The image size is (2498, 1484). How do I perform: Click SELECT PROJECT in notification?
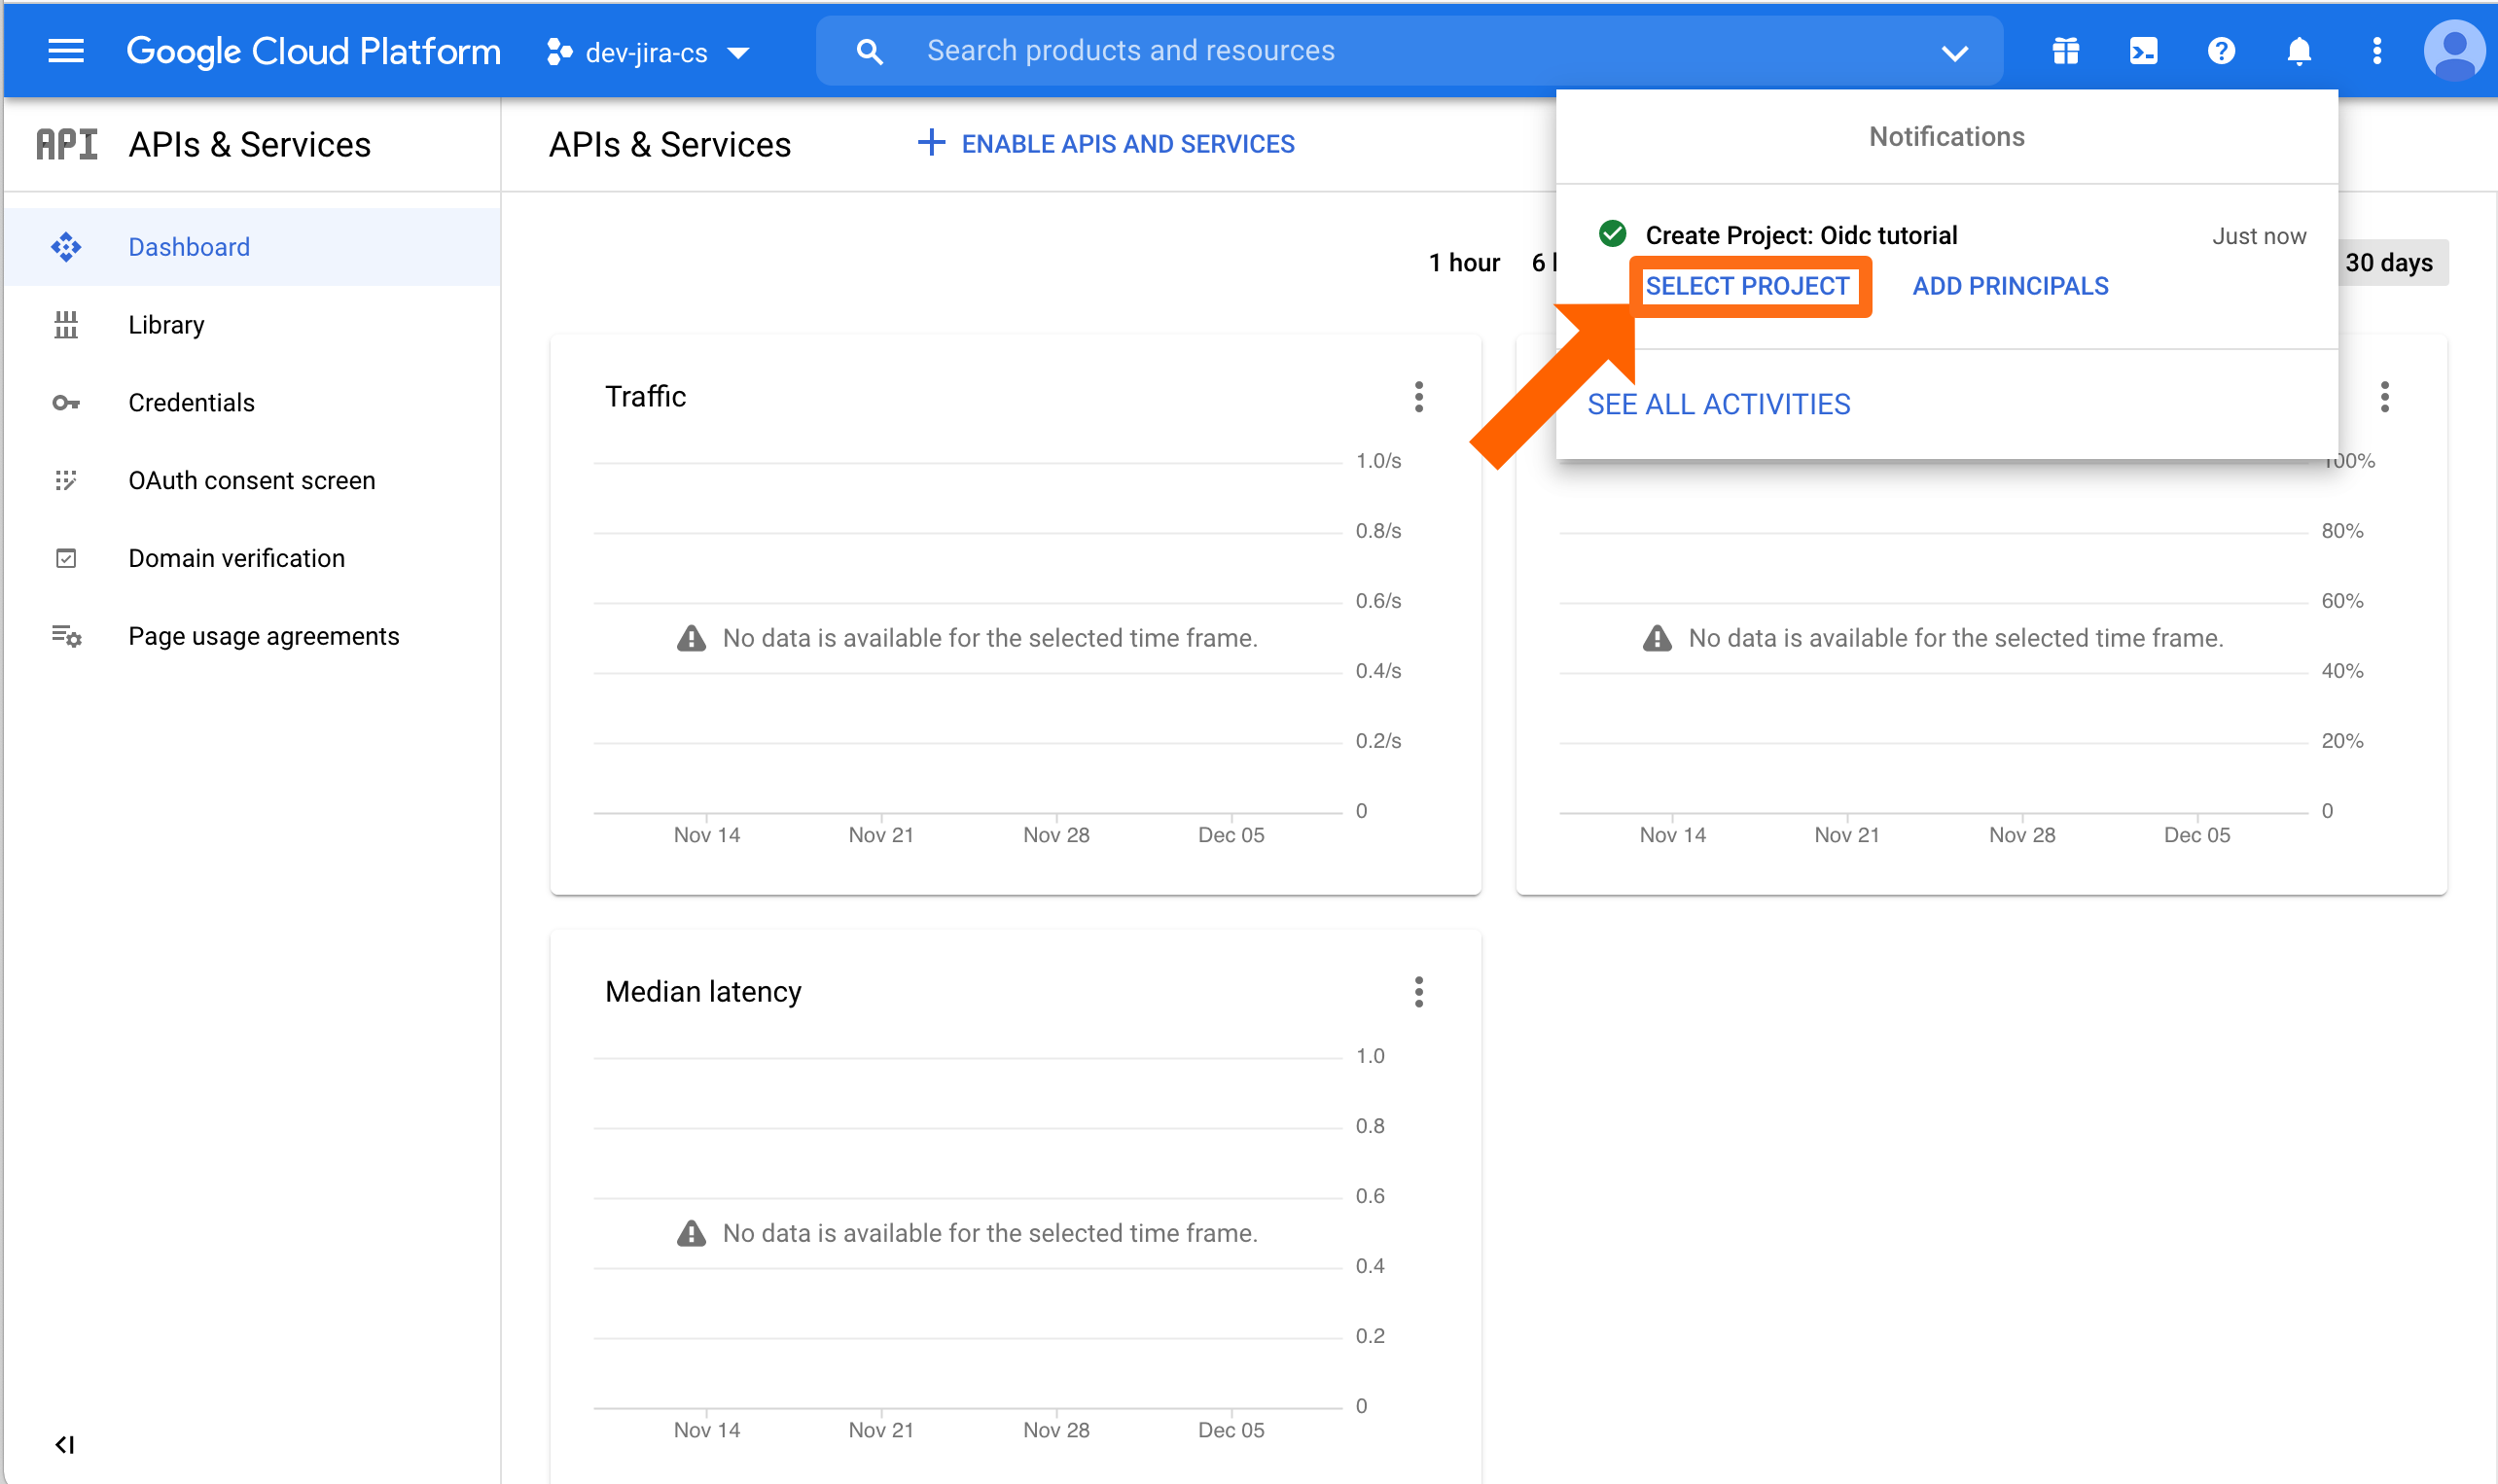point(1747,286)
